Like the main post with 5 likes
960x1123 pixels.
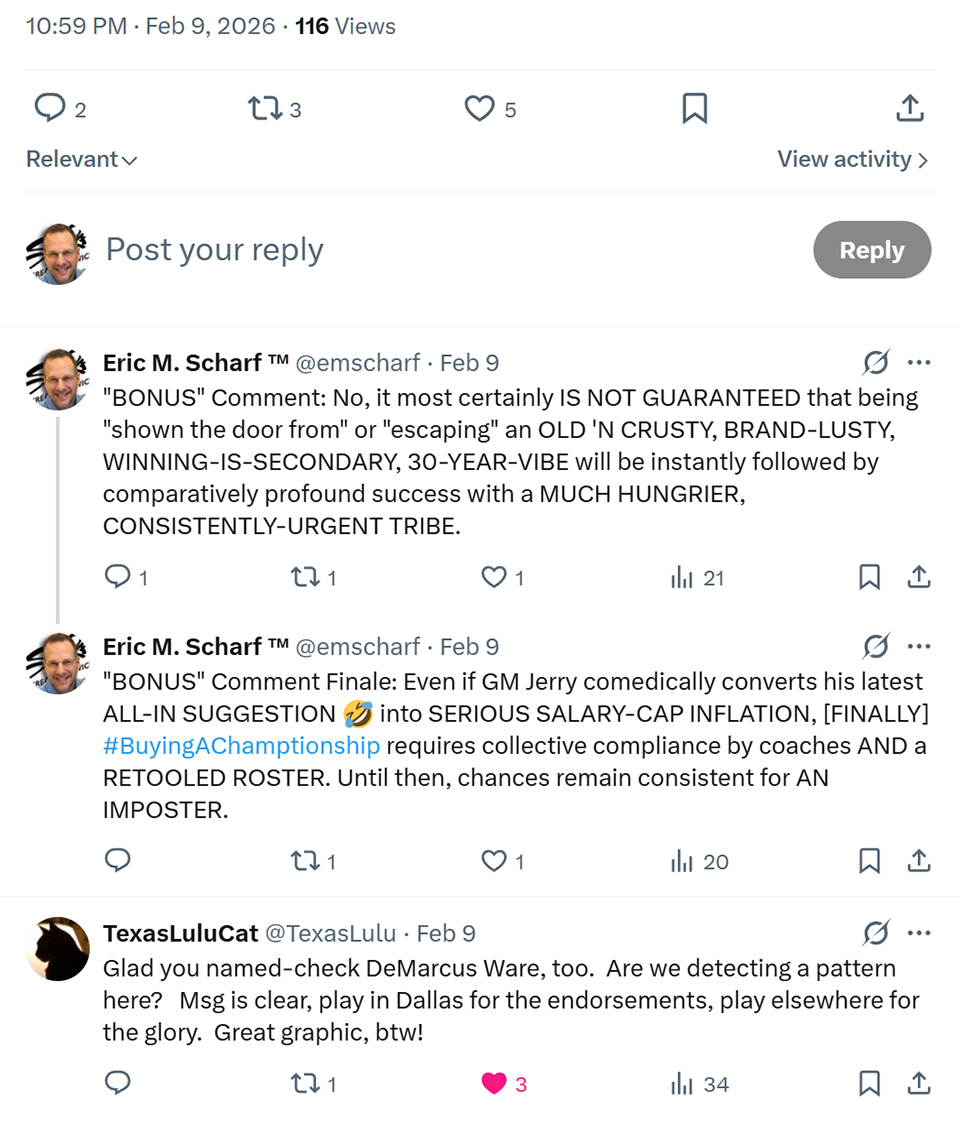point(480,108)
